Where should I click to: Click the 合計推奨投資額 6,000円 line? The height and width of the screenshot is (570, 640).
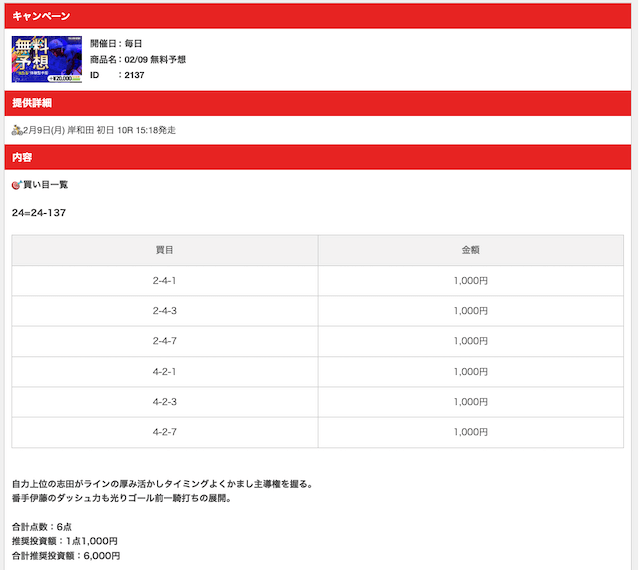(66, 556)
